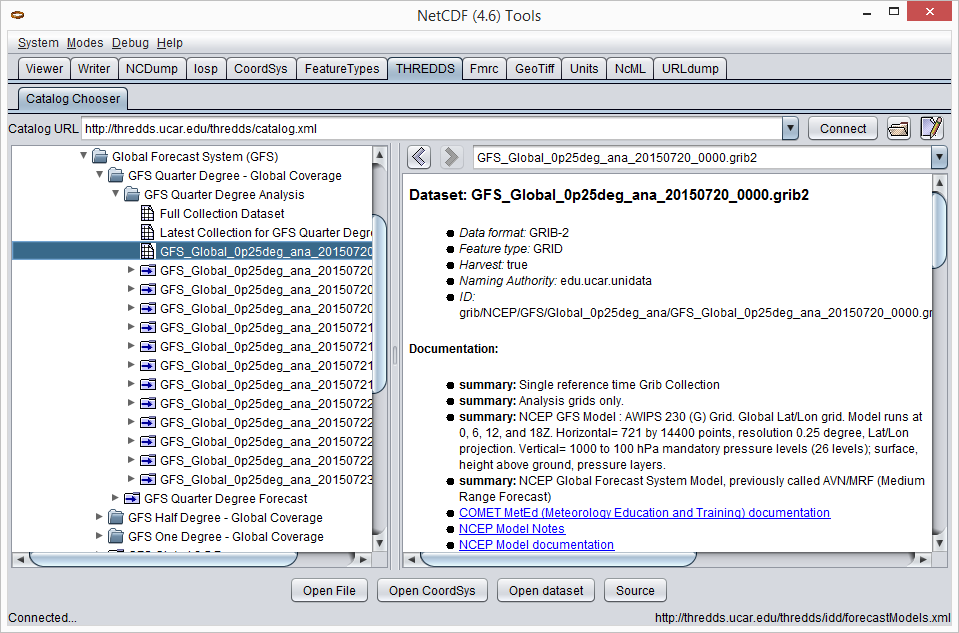Click the GFS Half Degree folder icon
This screenshot has height=633, width=959.
pos(116,518)
